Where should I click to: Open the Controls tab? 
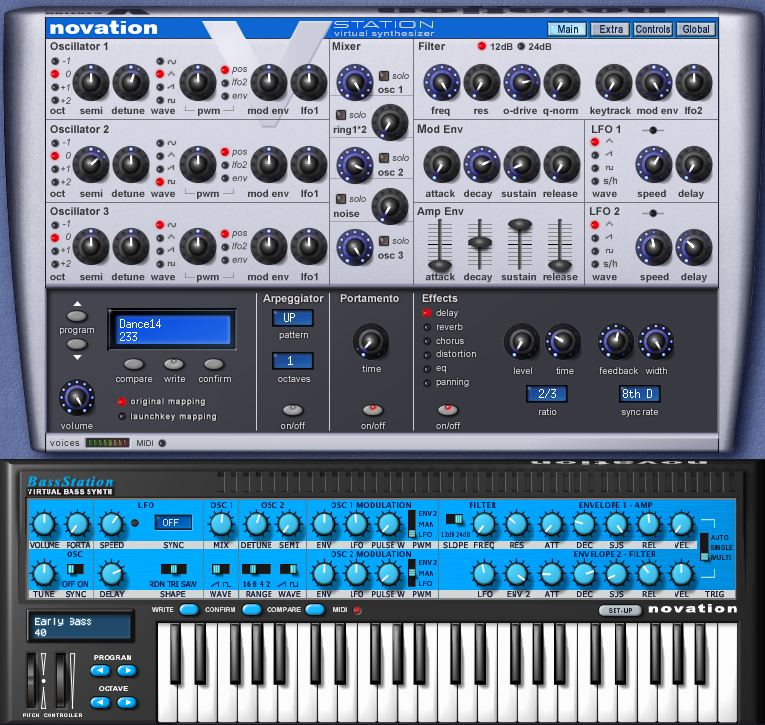coord(653,29)
